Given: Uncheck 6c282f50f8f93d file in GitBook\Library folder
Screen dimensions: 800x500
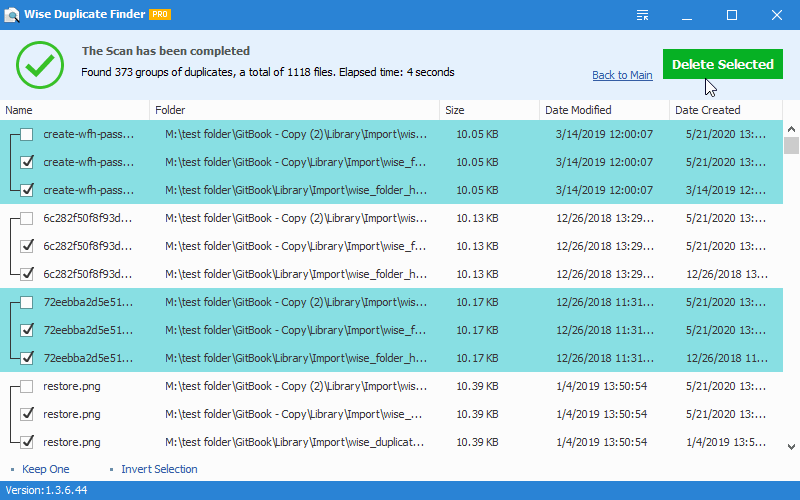Looking at the screenshot, I should [x=27, y=274].
